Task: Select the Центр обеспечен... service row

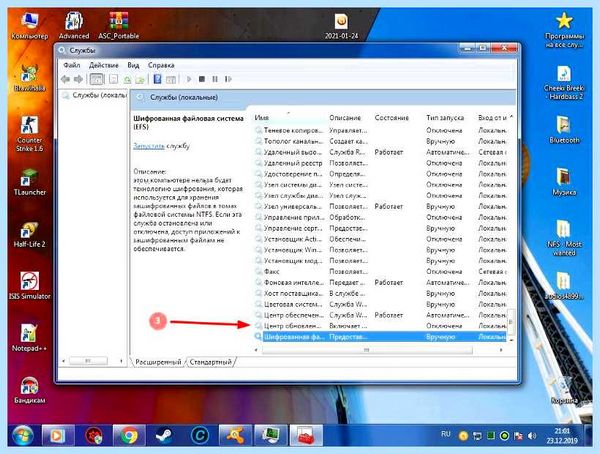Action: (x=381, y=315)
